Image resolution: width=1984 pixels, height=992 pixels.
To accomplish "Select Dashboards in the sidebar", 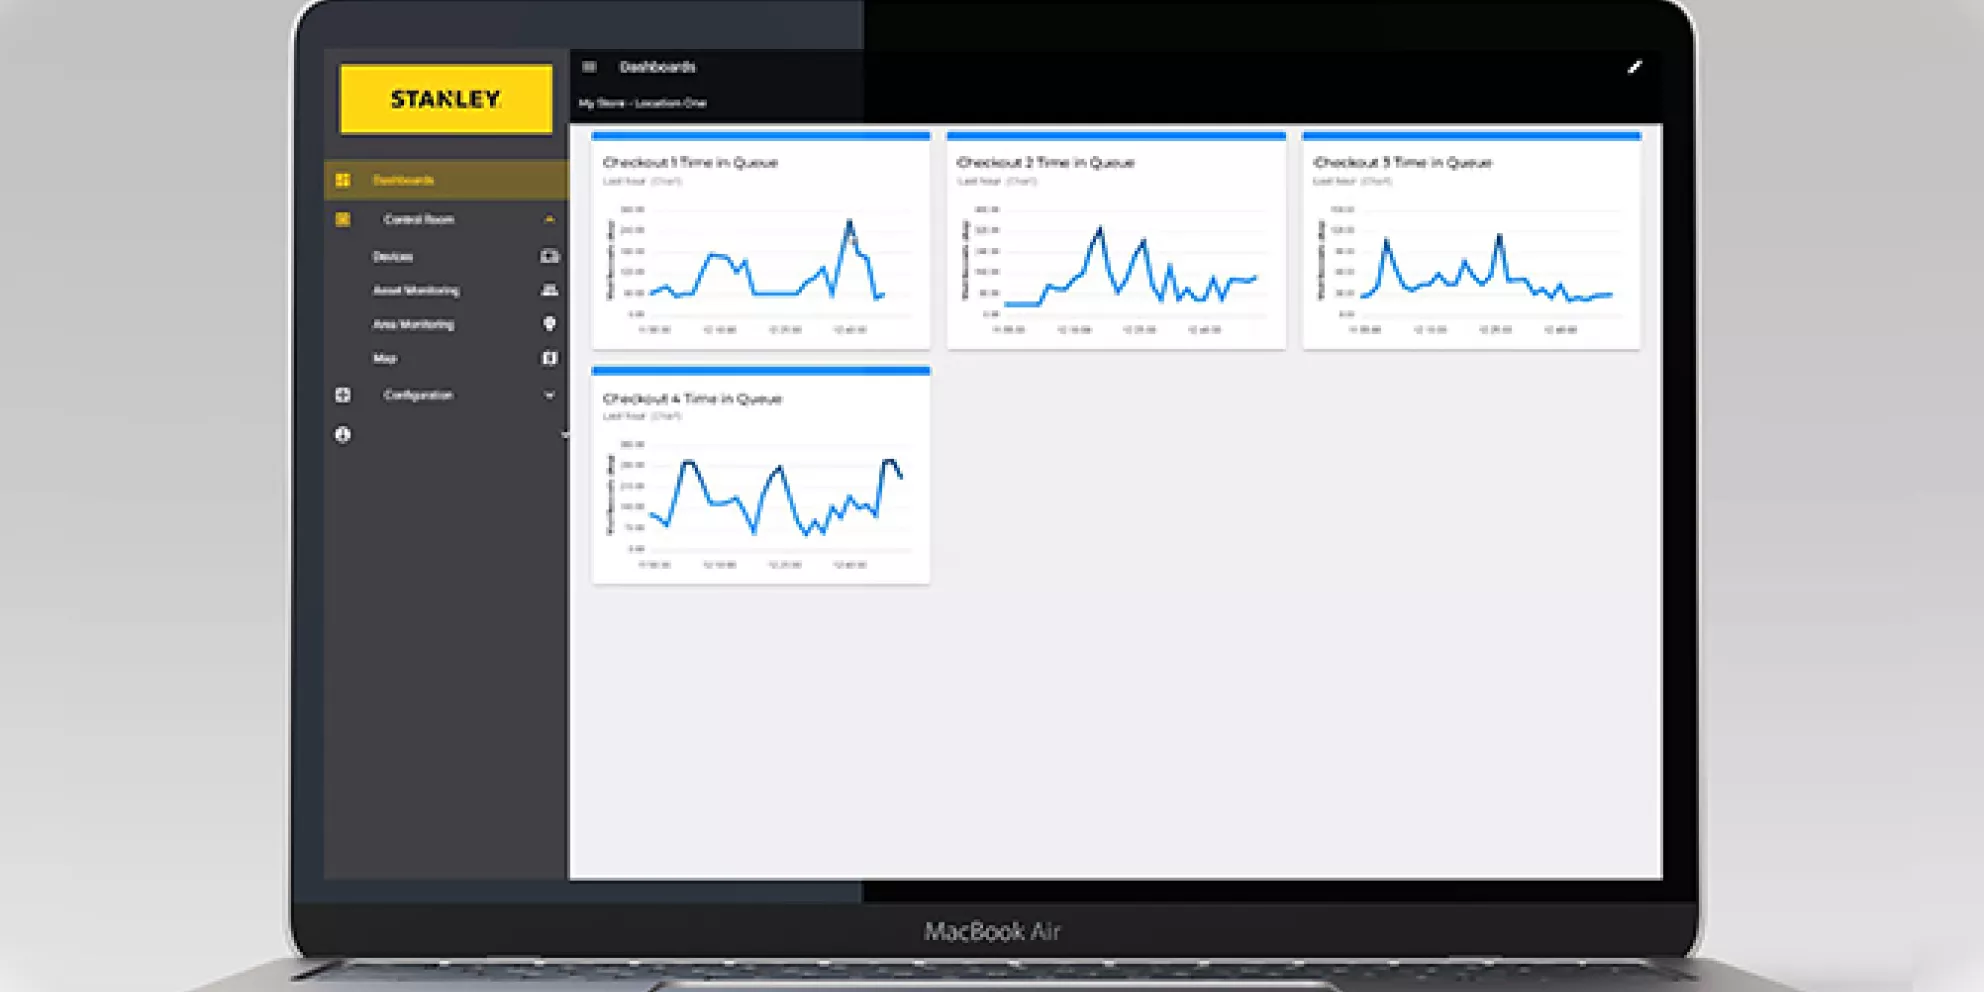I will coord(446,180).
